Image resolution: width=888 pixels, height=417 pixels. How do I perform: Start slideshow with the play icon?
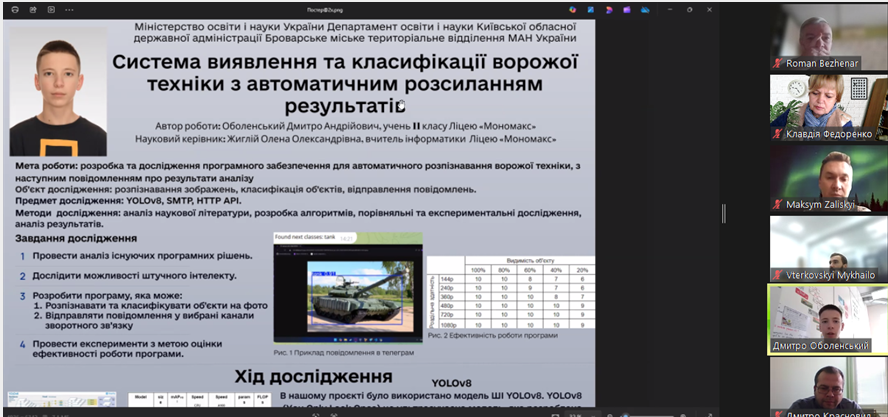(52, 10)
